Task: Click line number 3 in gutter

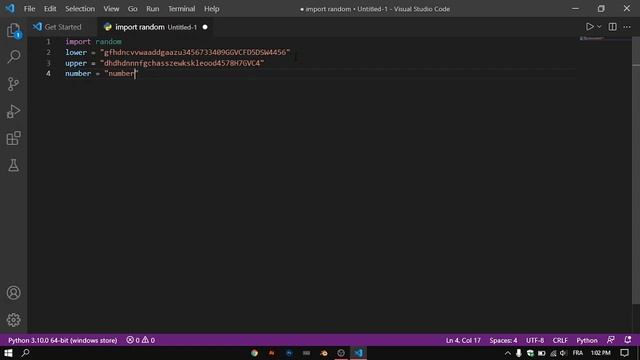Action: [48, 63]
